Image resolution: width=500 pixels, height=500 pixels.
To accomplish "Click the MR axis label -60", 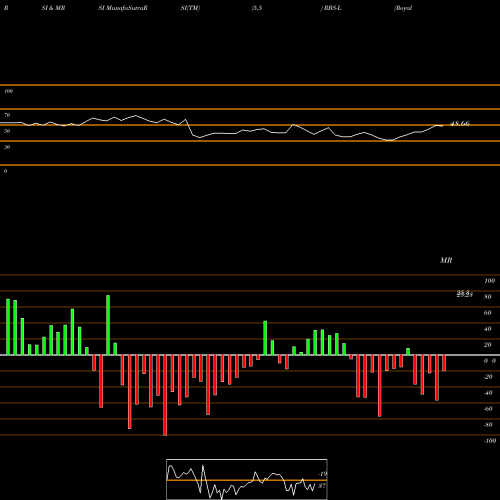I will (x=488, y=409).
